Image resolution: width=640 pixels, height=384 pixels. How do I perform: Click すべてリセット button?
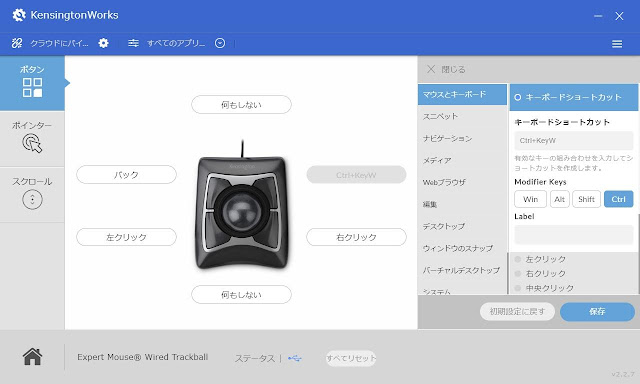click(x=351, y=358)
